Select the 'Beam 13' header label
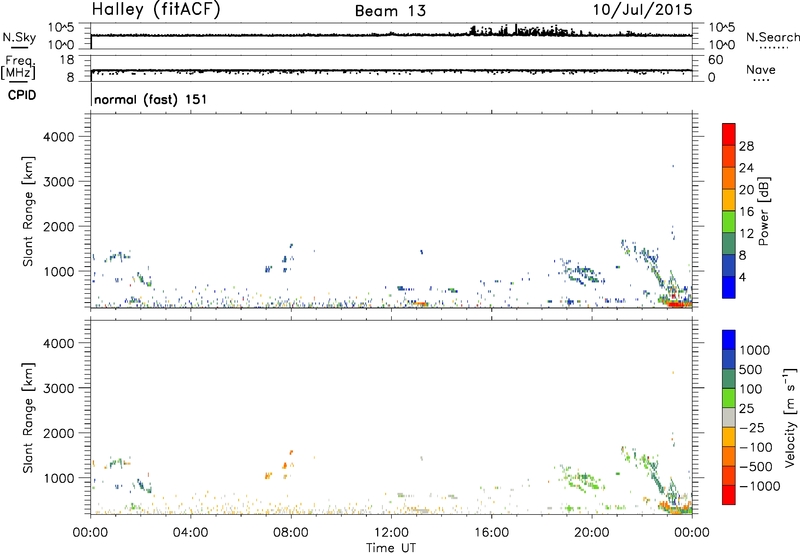This screenshot has height=554, width=800. coord(390,11)
